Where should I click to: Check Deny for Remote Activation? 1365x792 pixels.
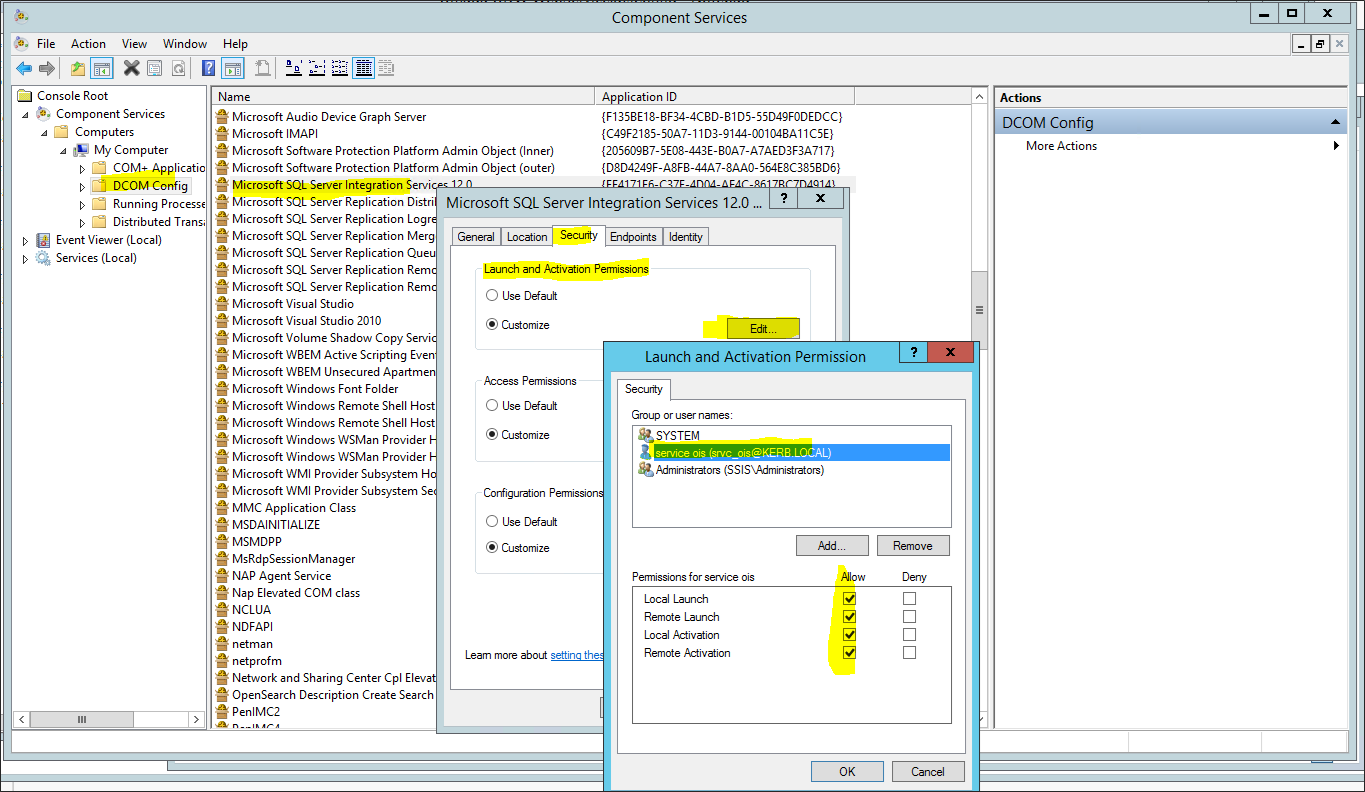click(x=909, y=653)
